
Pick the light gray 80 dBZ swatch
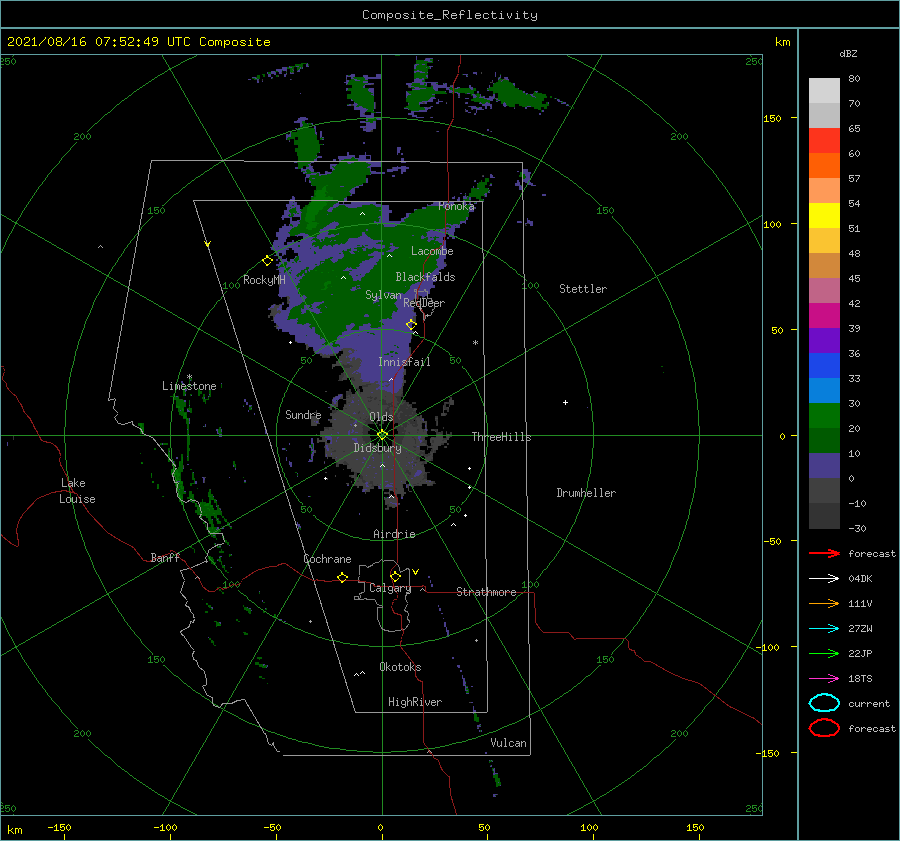coord(824,90)
